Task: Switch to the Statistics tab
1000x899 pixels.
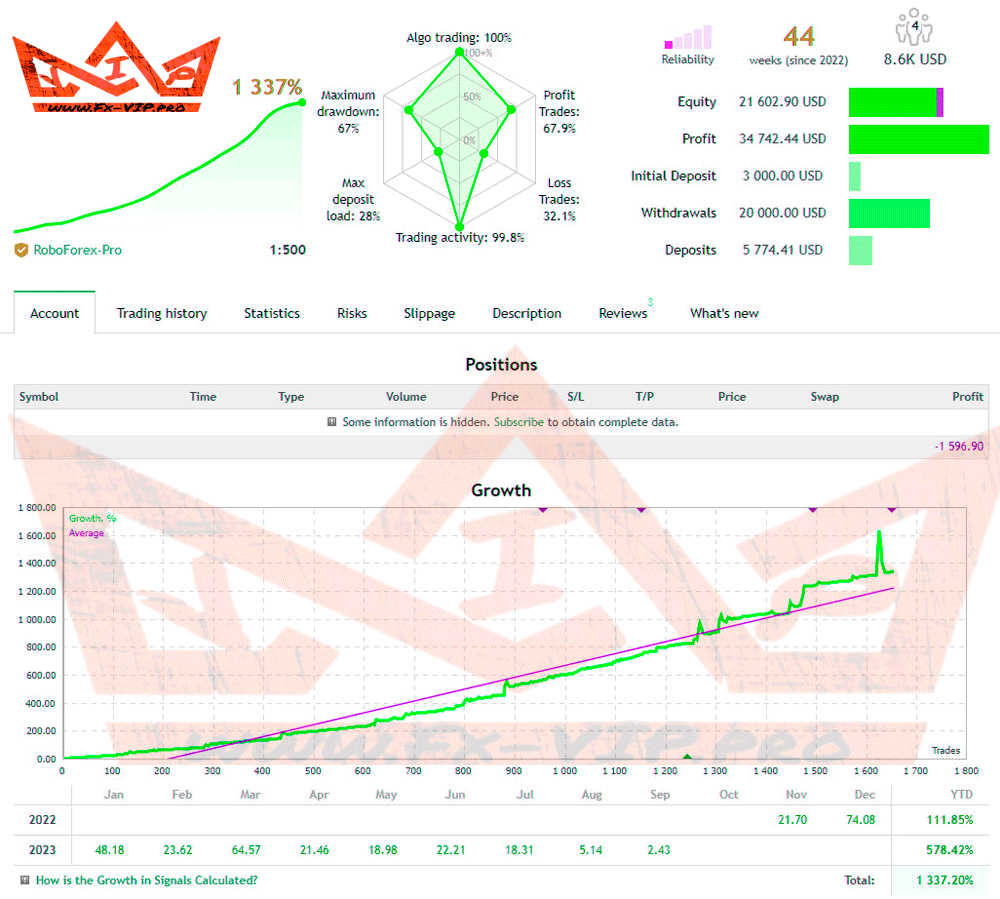Action: coord(272,313)
